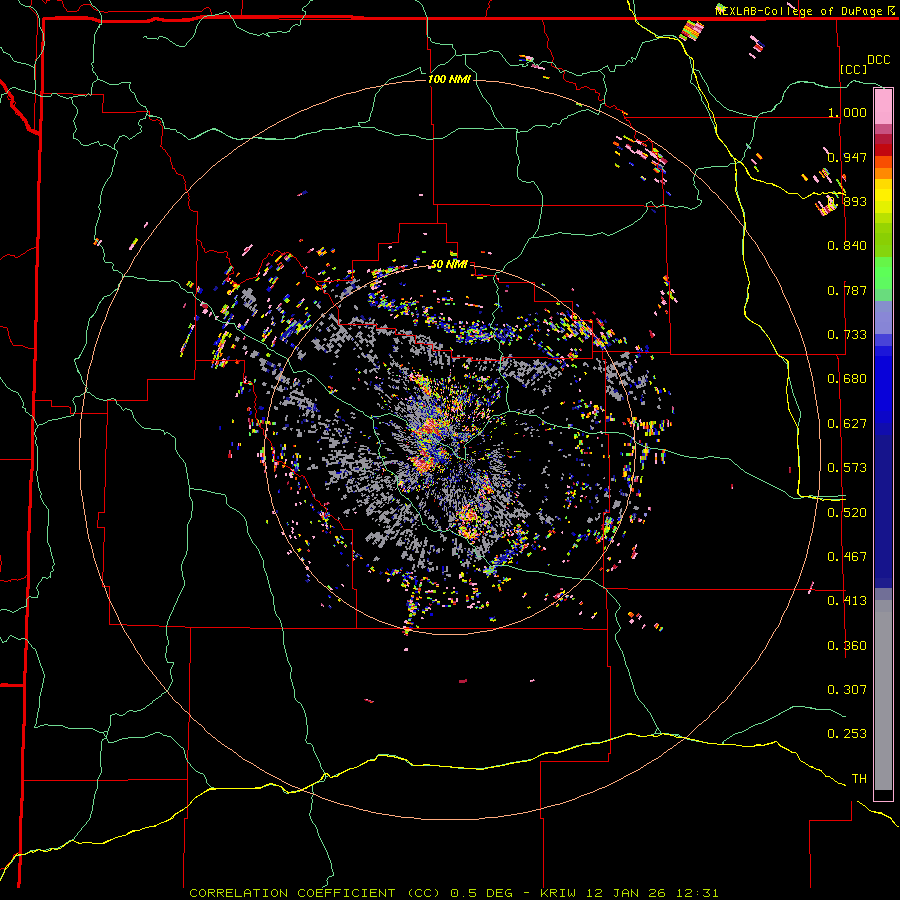This screenshot has height=900, width=900.
Task: Click the 1.000 value on the color scale
Action: pos(847,112)
